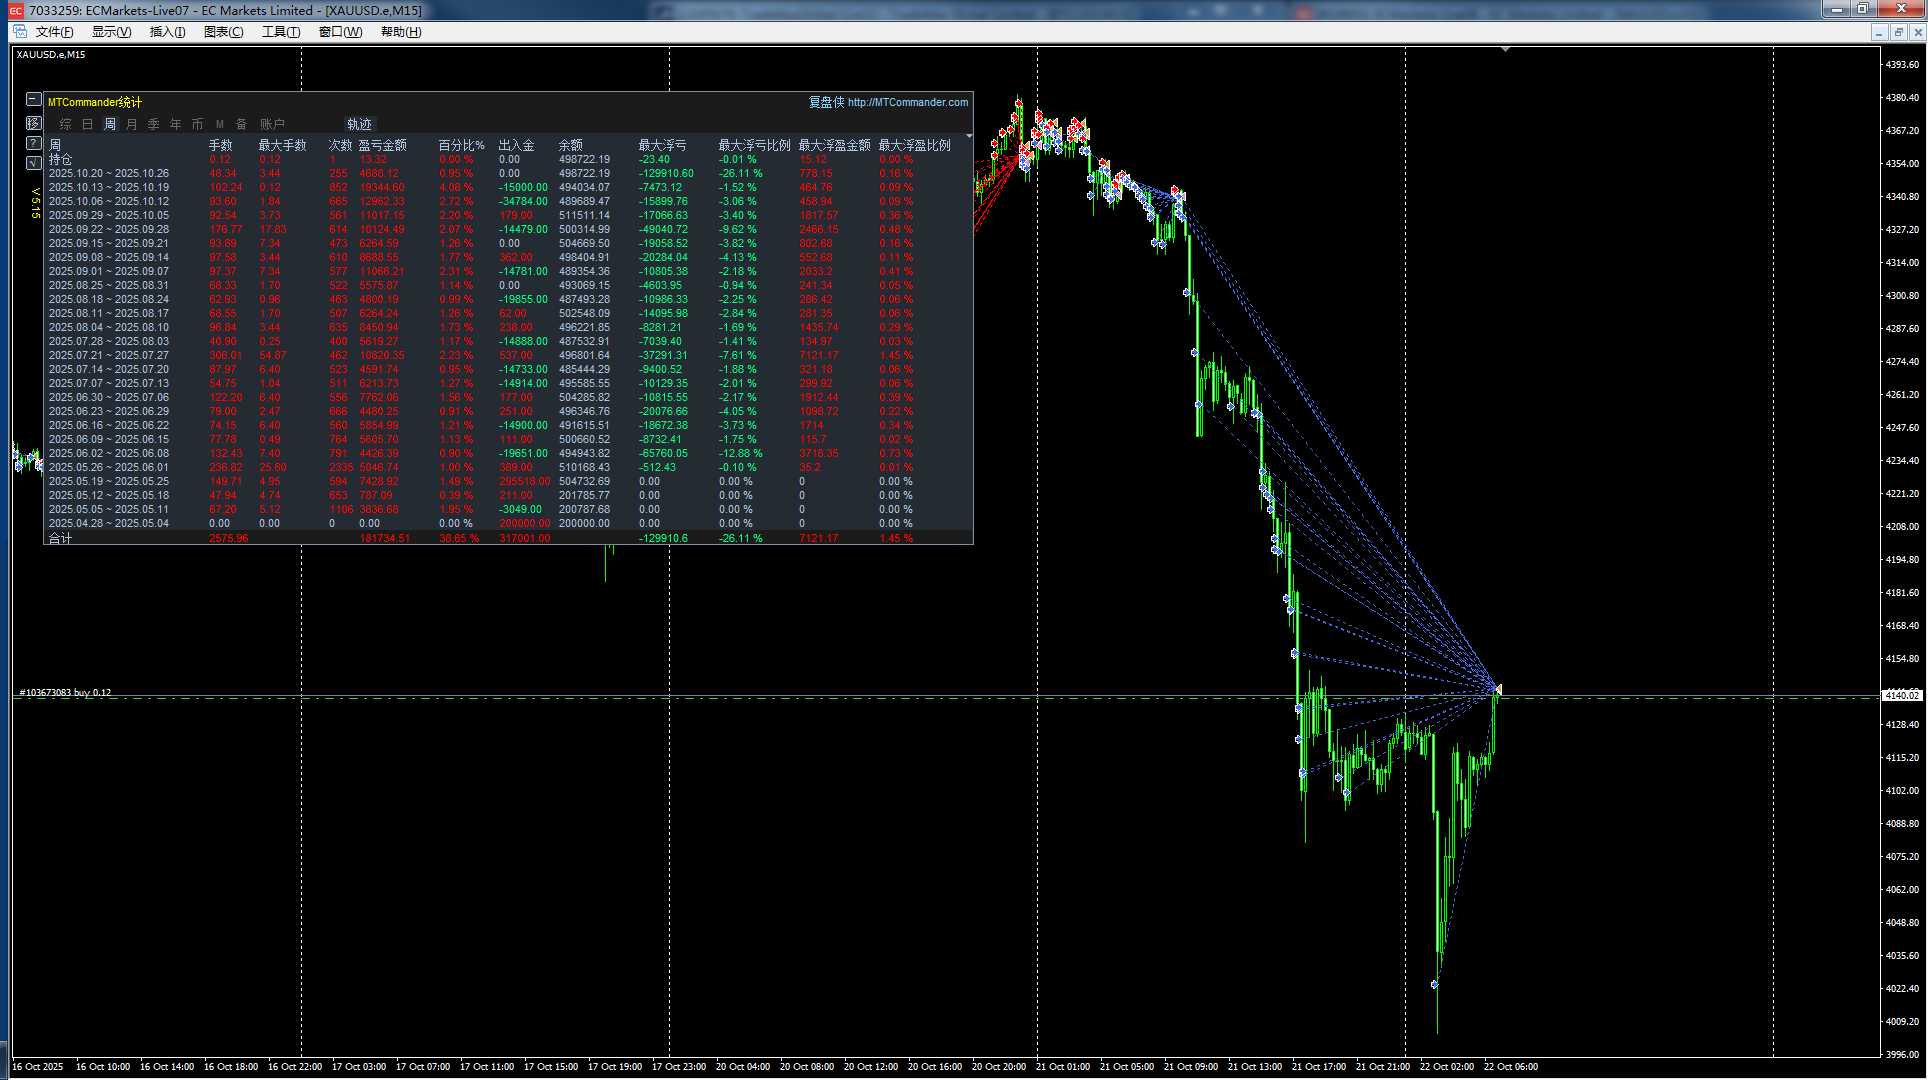The width and height of the screenshot is (1928, 1080).
Task: Restore the inner chart window button
Action: (x=1898, y=32)
